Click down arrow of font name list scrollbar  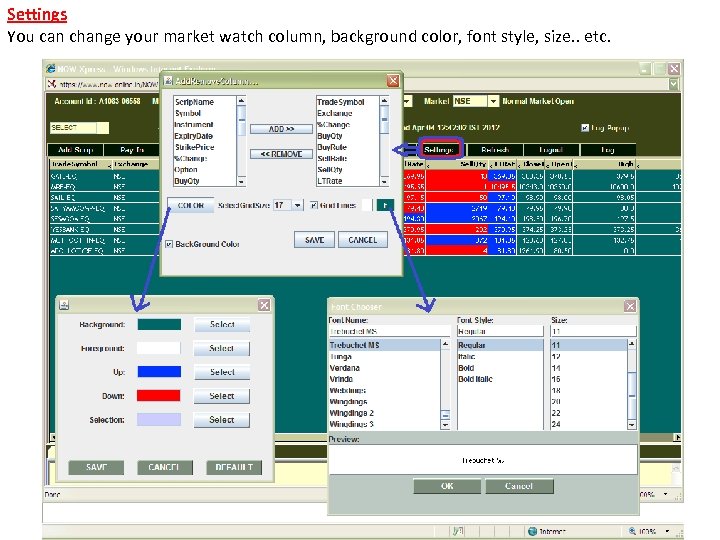(x=445, y=425)
